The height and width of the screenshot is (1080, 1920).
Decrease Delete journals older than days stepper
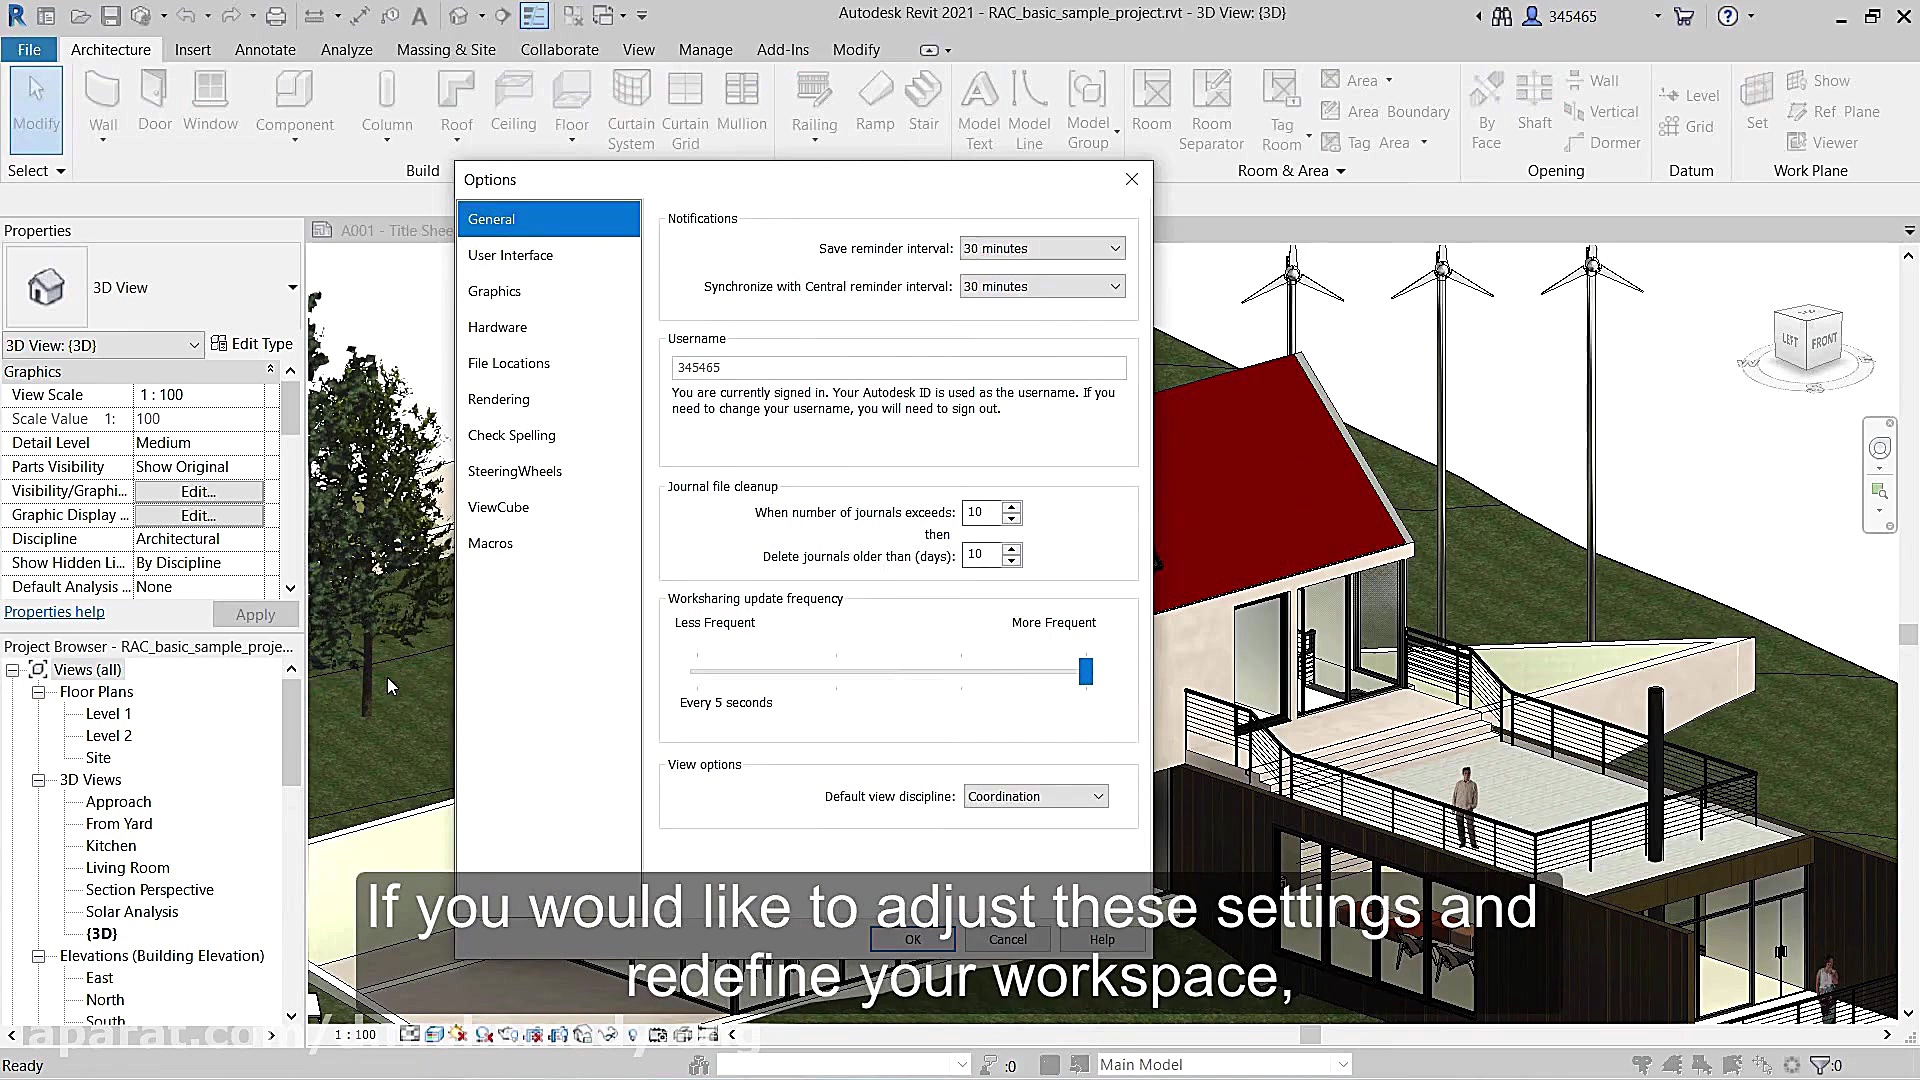click(1012, 561)
